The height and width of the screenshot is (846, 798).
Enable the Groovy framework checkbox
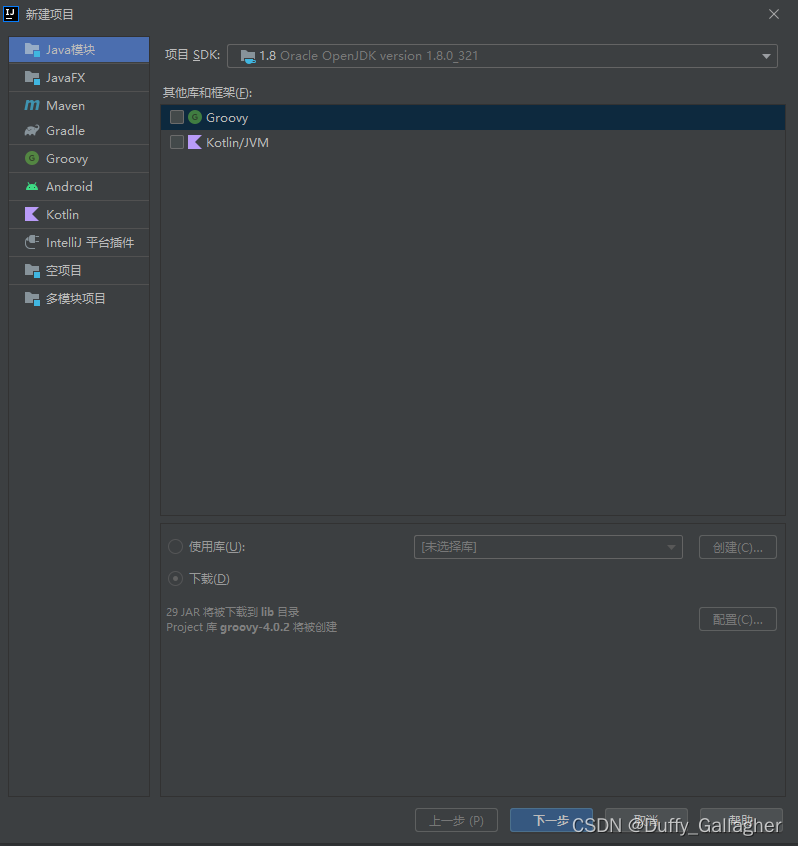pos(177,117)
